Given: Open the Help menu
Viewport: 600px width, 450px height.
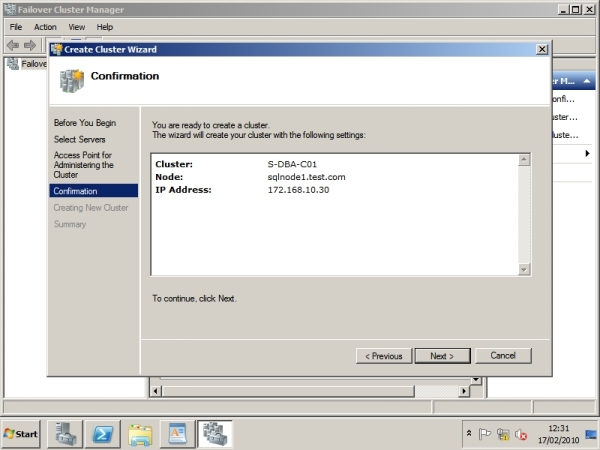Looking at the screenshot, I should 104,27.
